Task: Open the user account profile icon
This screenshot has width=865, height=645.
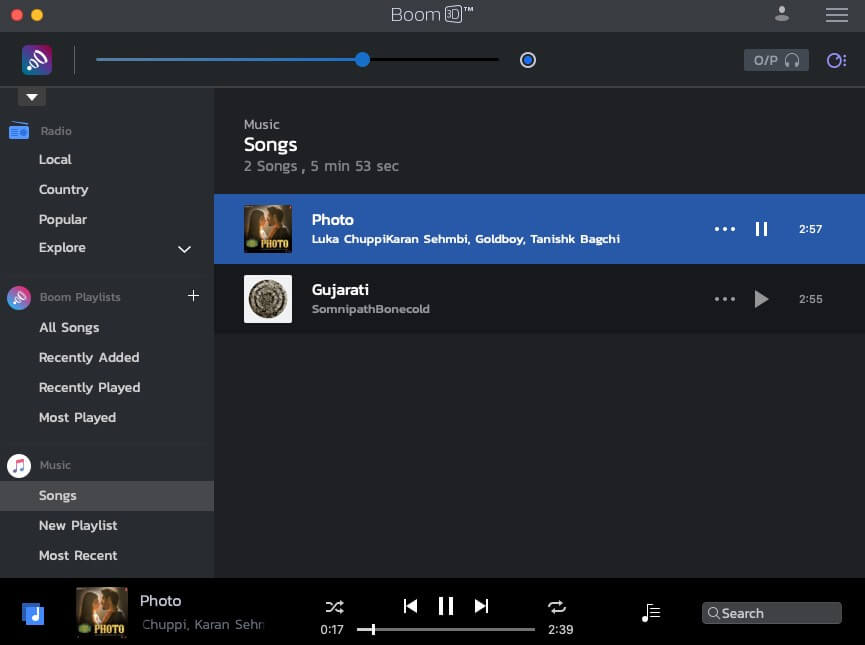Action: click(781, 14)
